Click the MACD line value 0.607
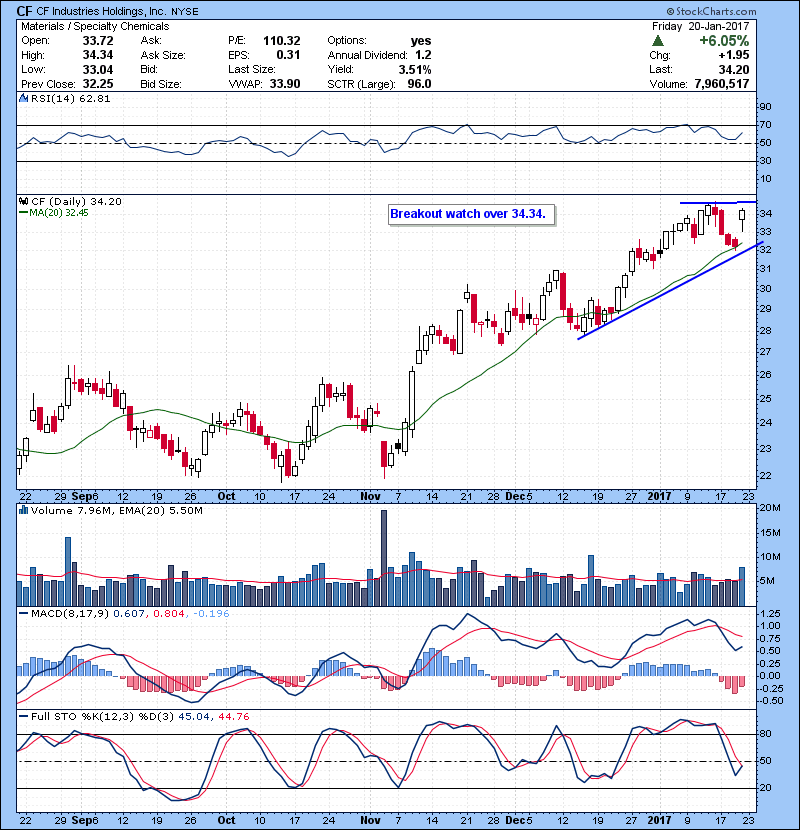Image resolution: width=800 pixels, height=830 pixels. tap(129, 614)
